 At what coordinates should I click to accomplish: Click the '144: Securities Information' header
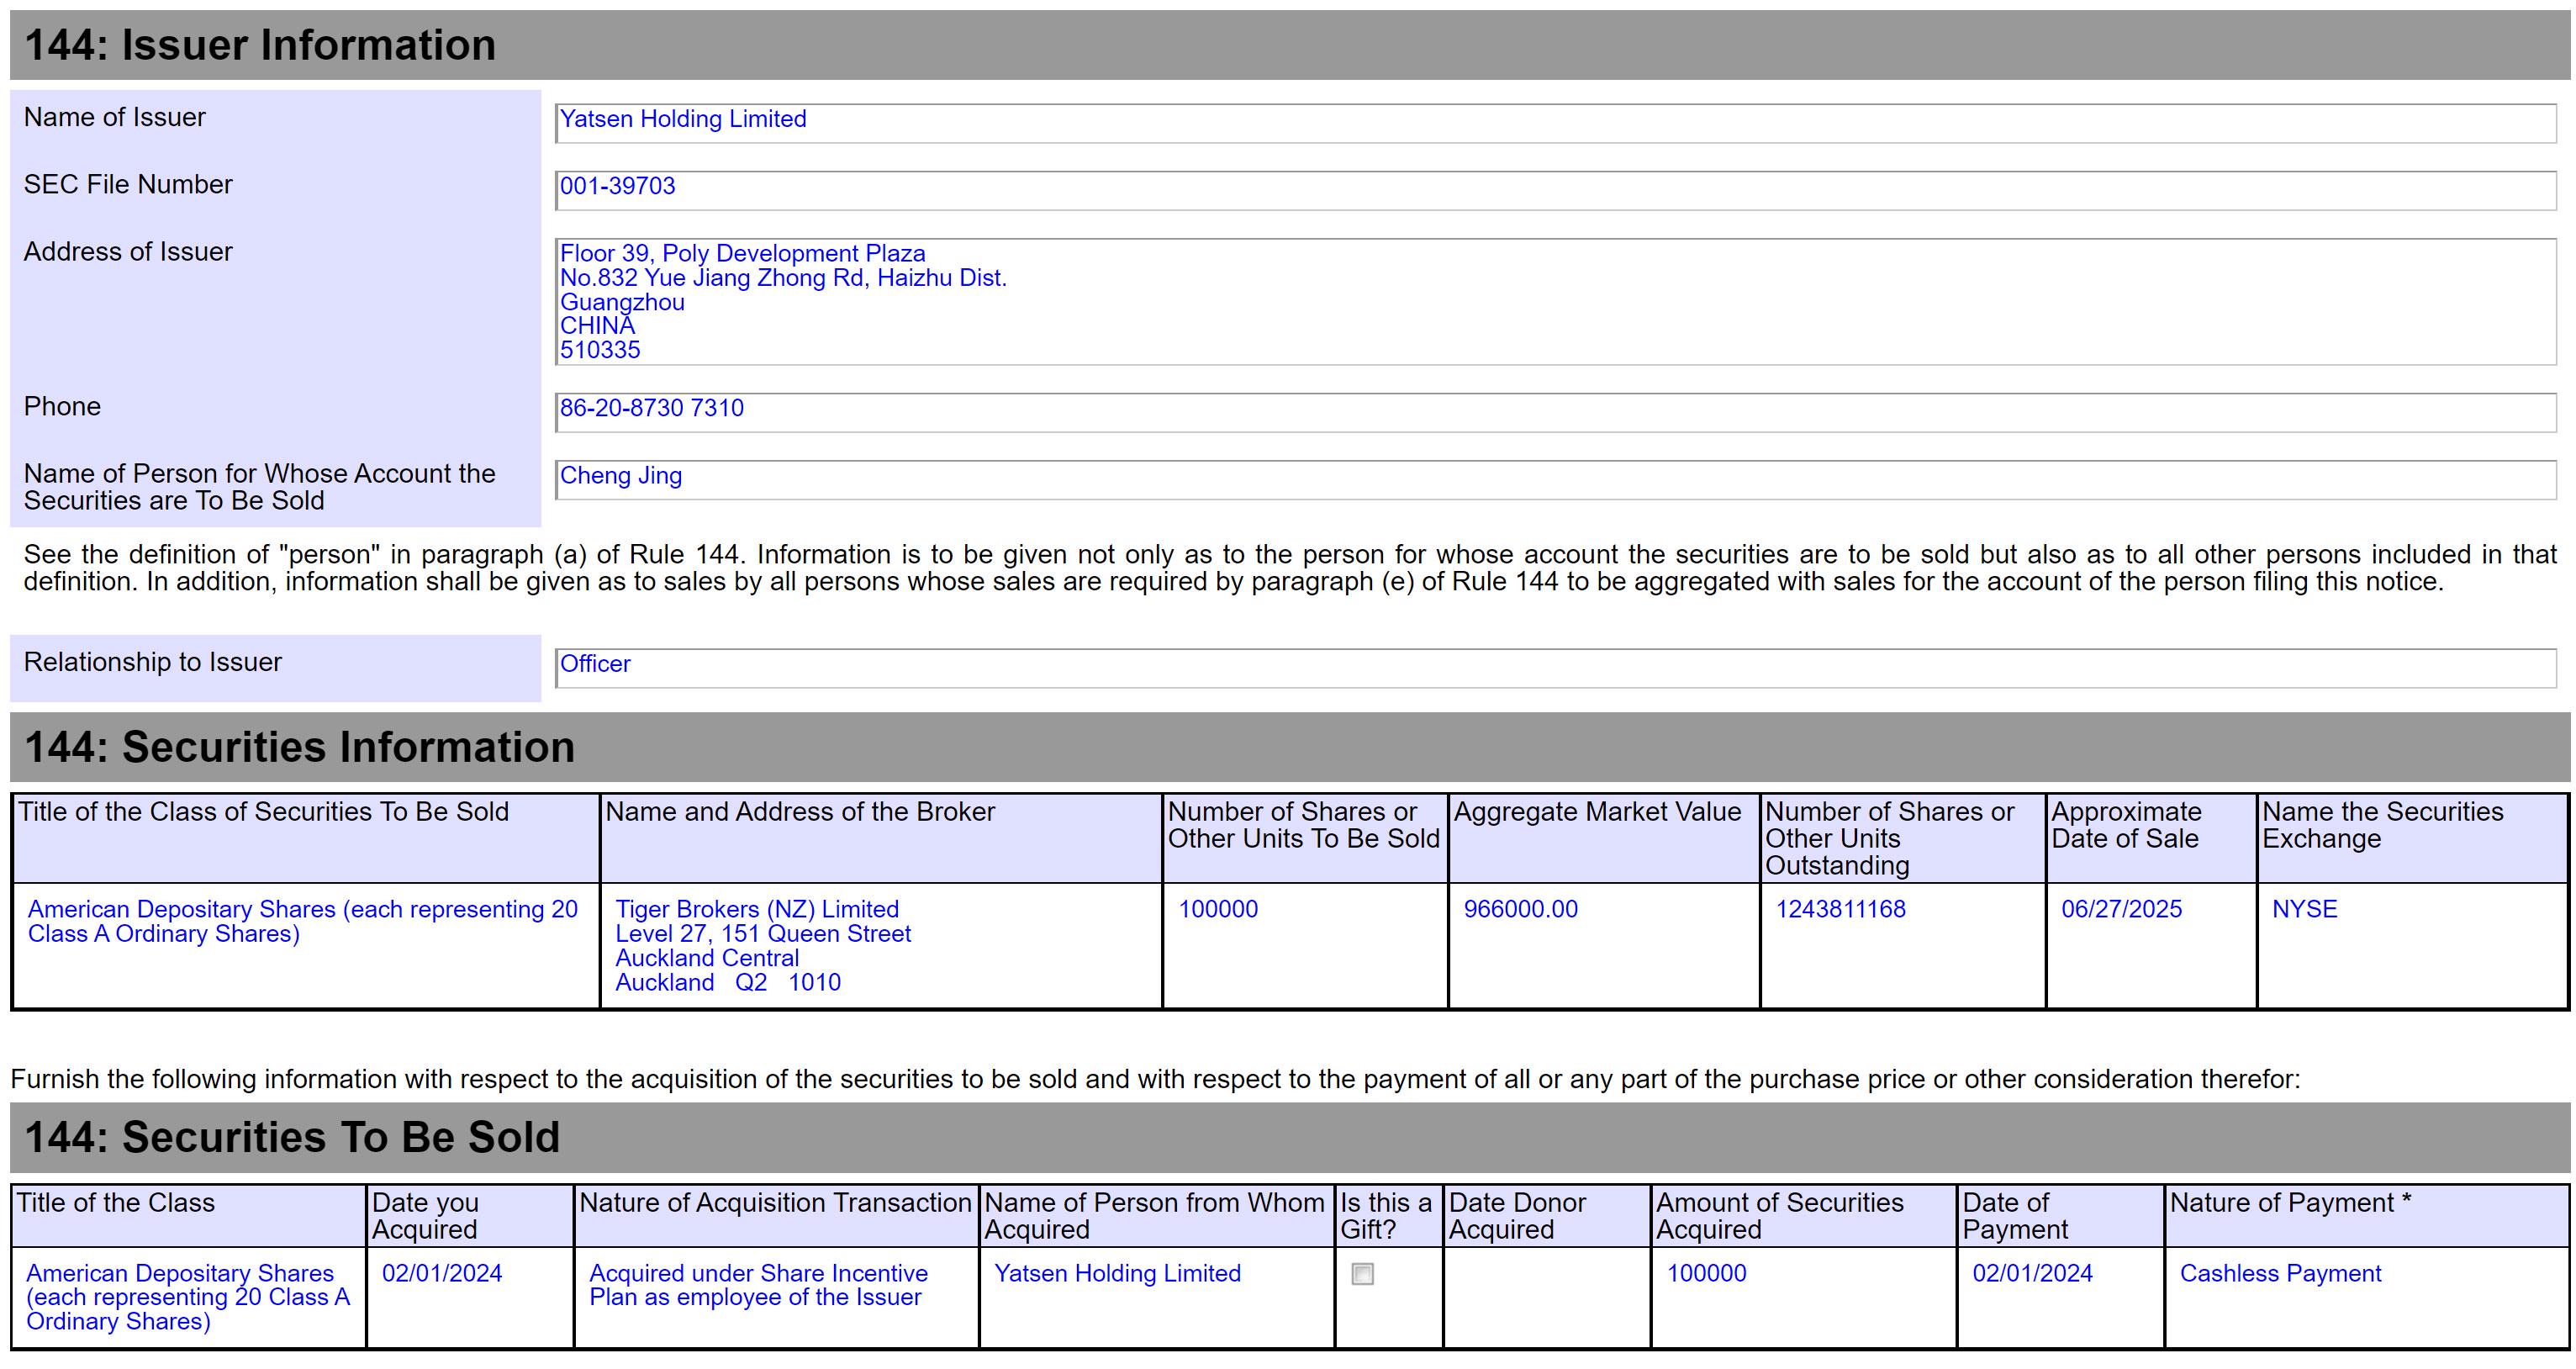(1289, 747)
